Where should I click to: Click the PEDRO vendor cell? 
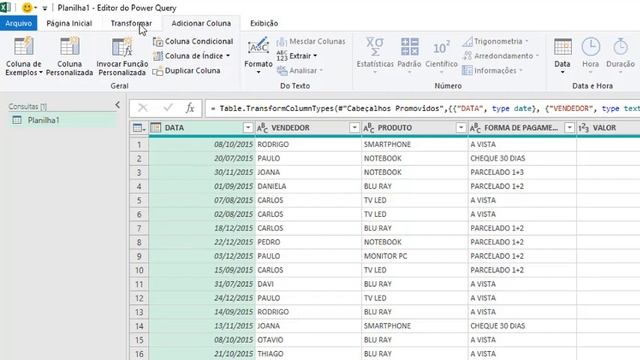(x=309, y=242)
